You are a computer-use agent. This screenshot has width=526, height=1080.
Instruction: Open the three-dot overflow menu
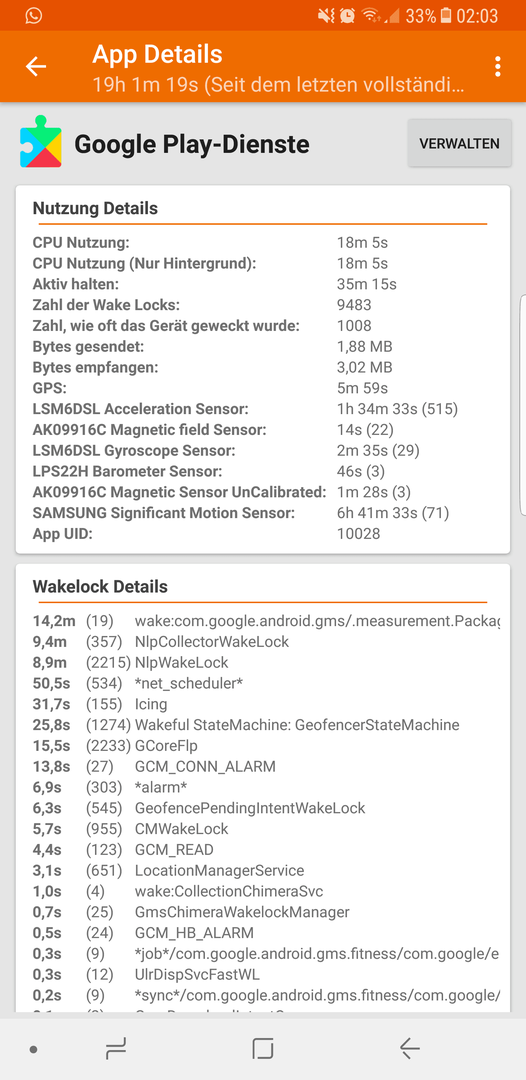pyautogui.click(x=497, y=66)
